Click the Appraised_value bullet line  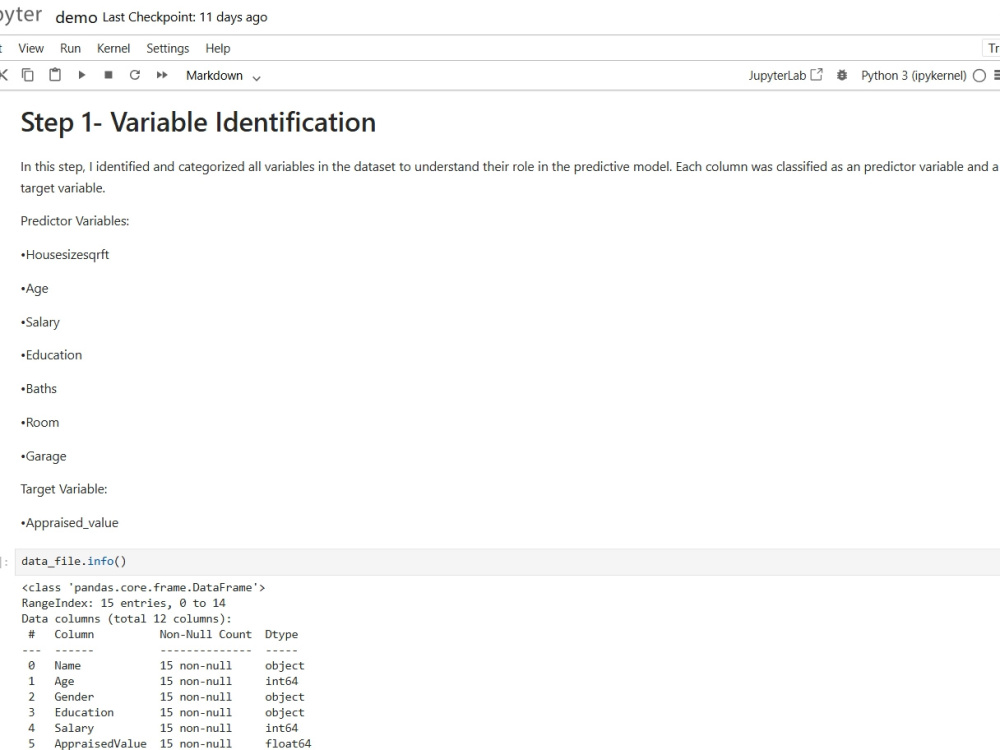tap(70, 523)
